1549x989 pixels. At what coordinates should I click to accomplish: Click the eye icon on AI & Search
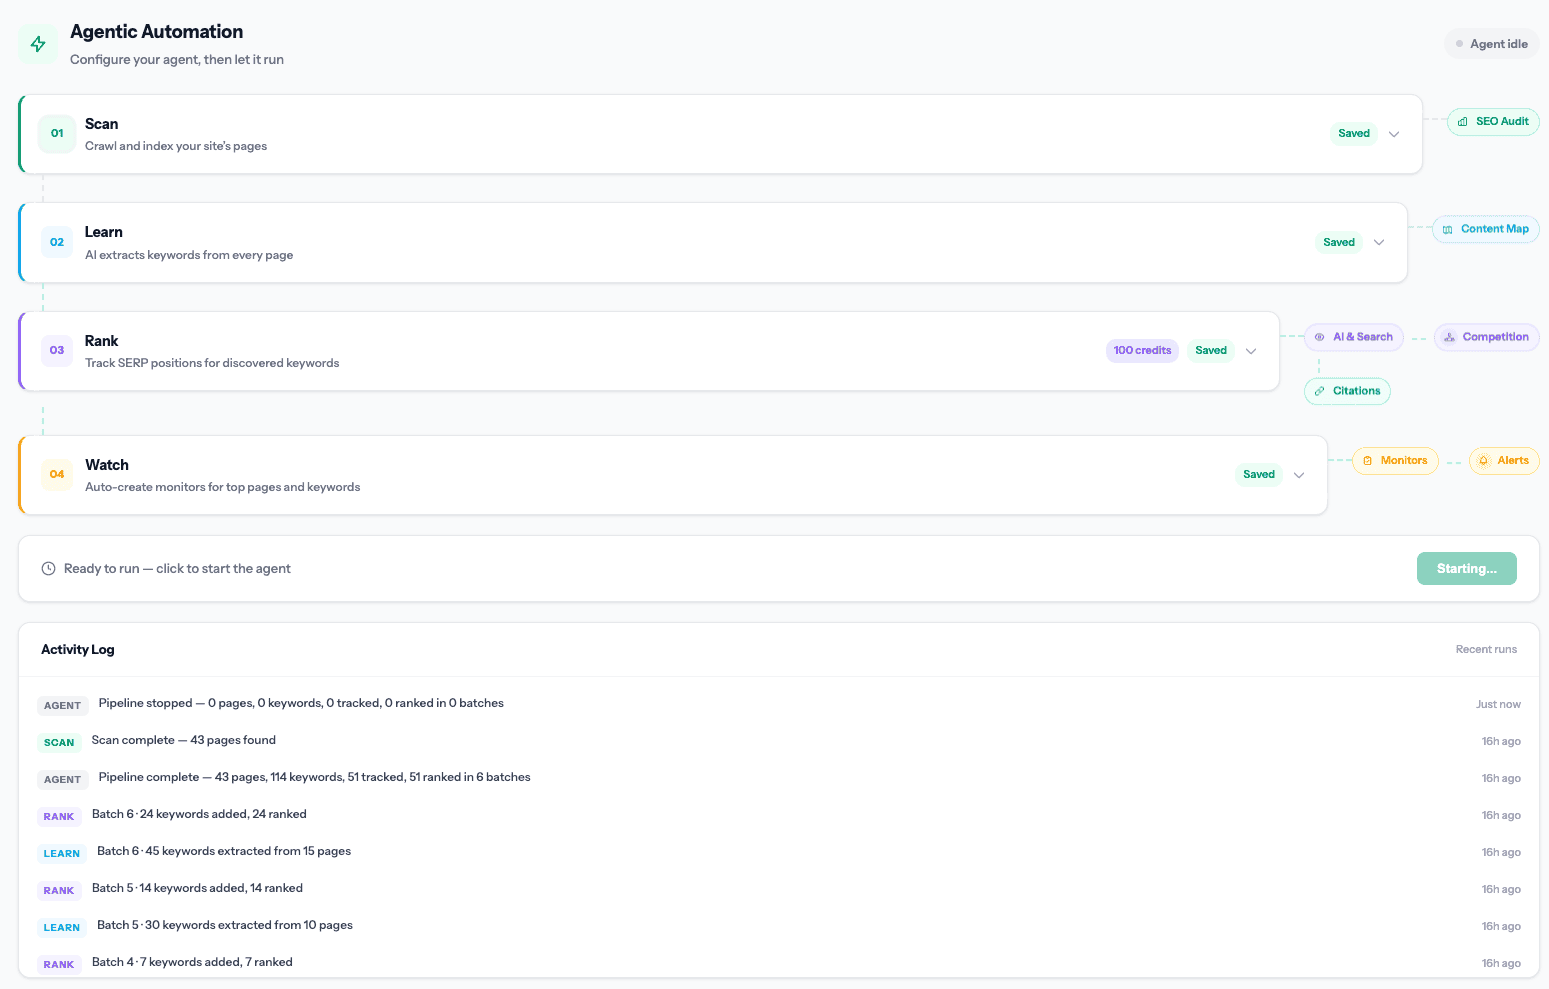(1319, 337)
